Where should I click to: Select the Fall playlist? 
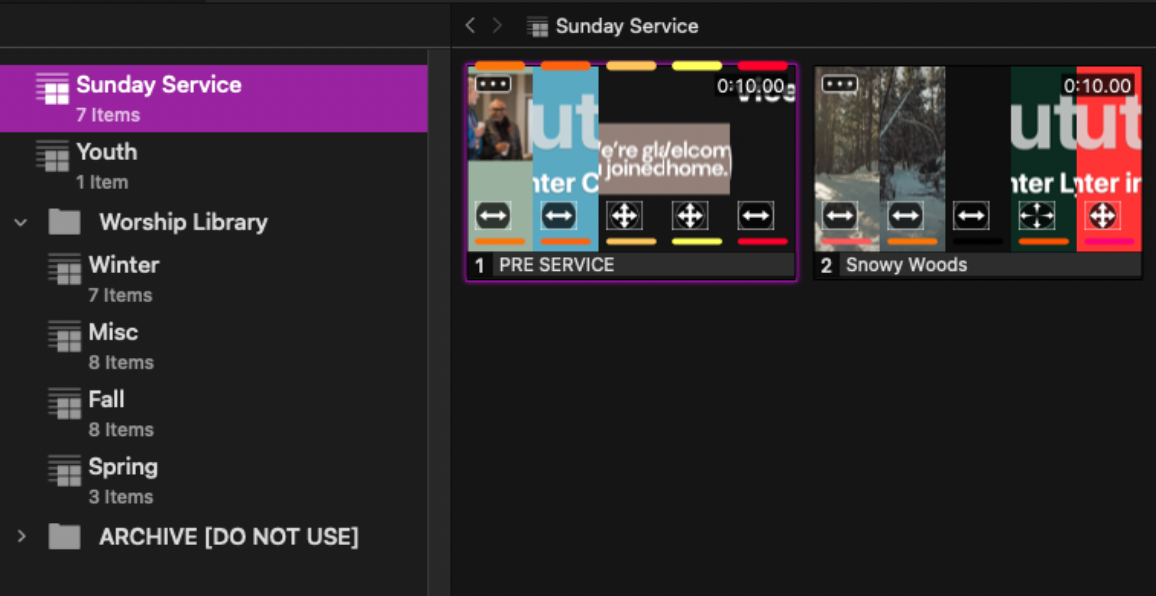coord(106,399)
